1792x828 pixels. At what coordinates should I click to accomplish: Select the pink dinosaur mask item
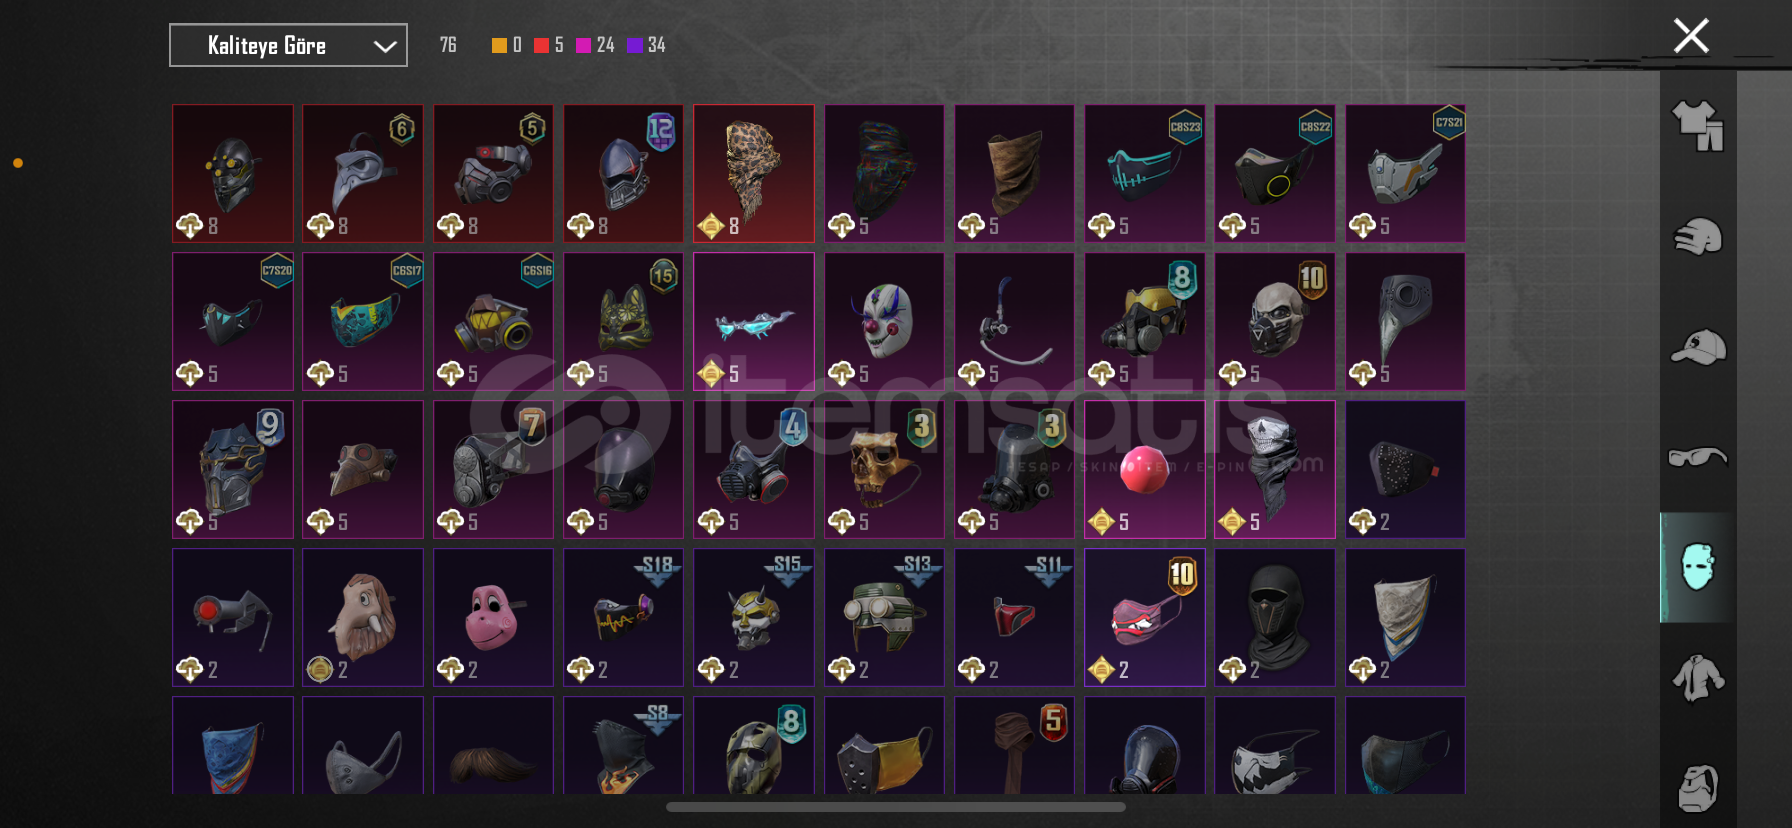493,617
